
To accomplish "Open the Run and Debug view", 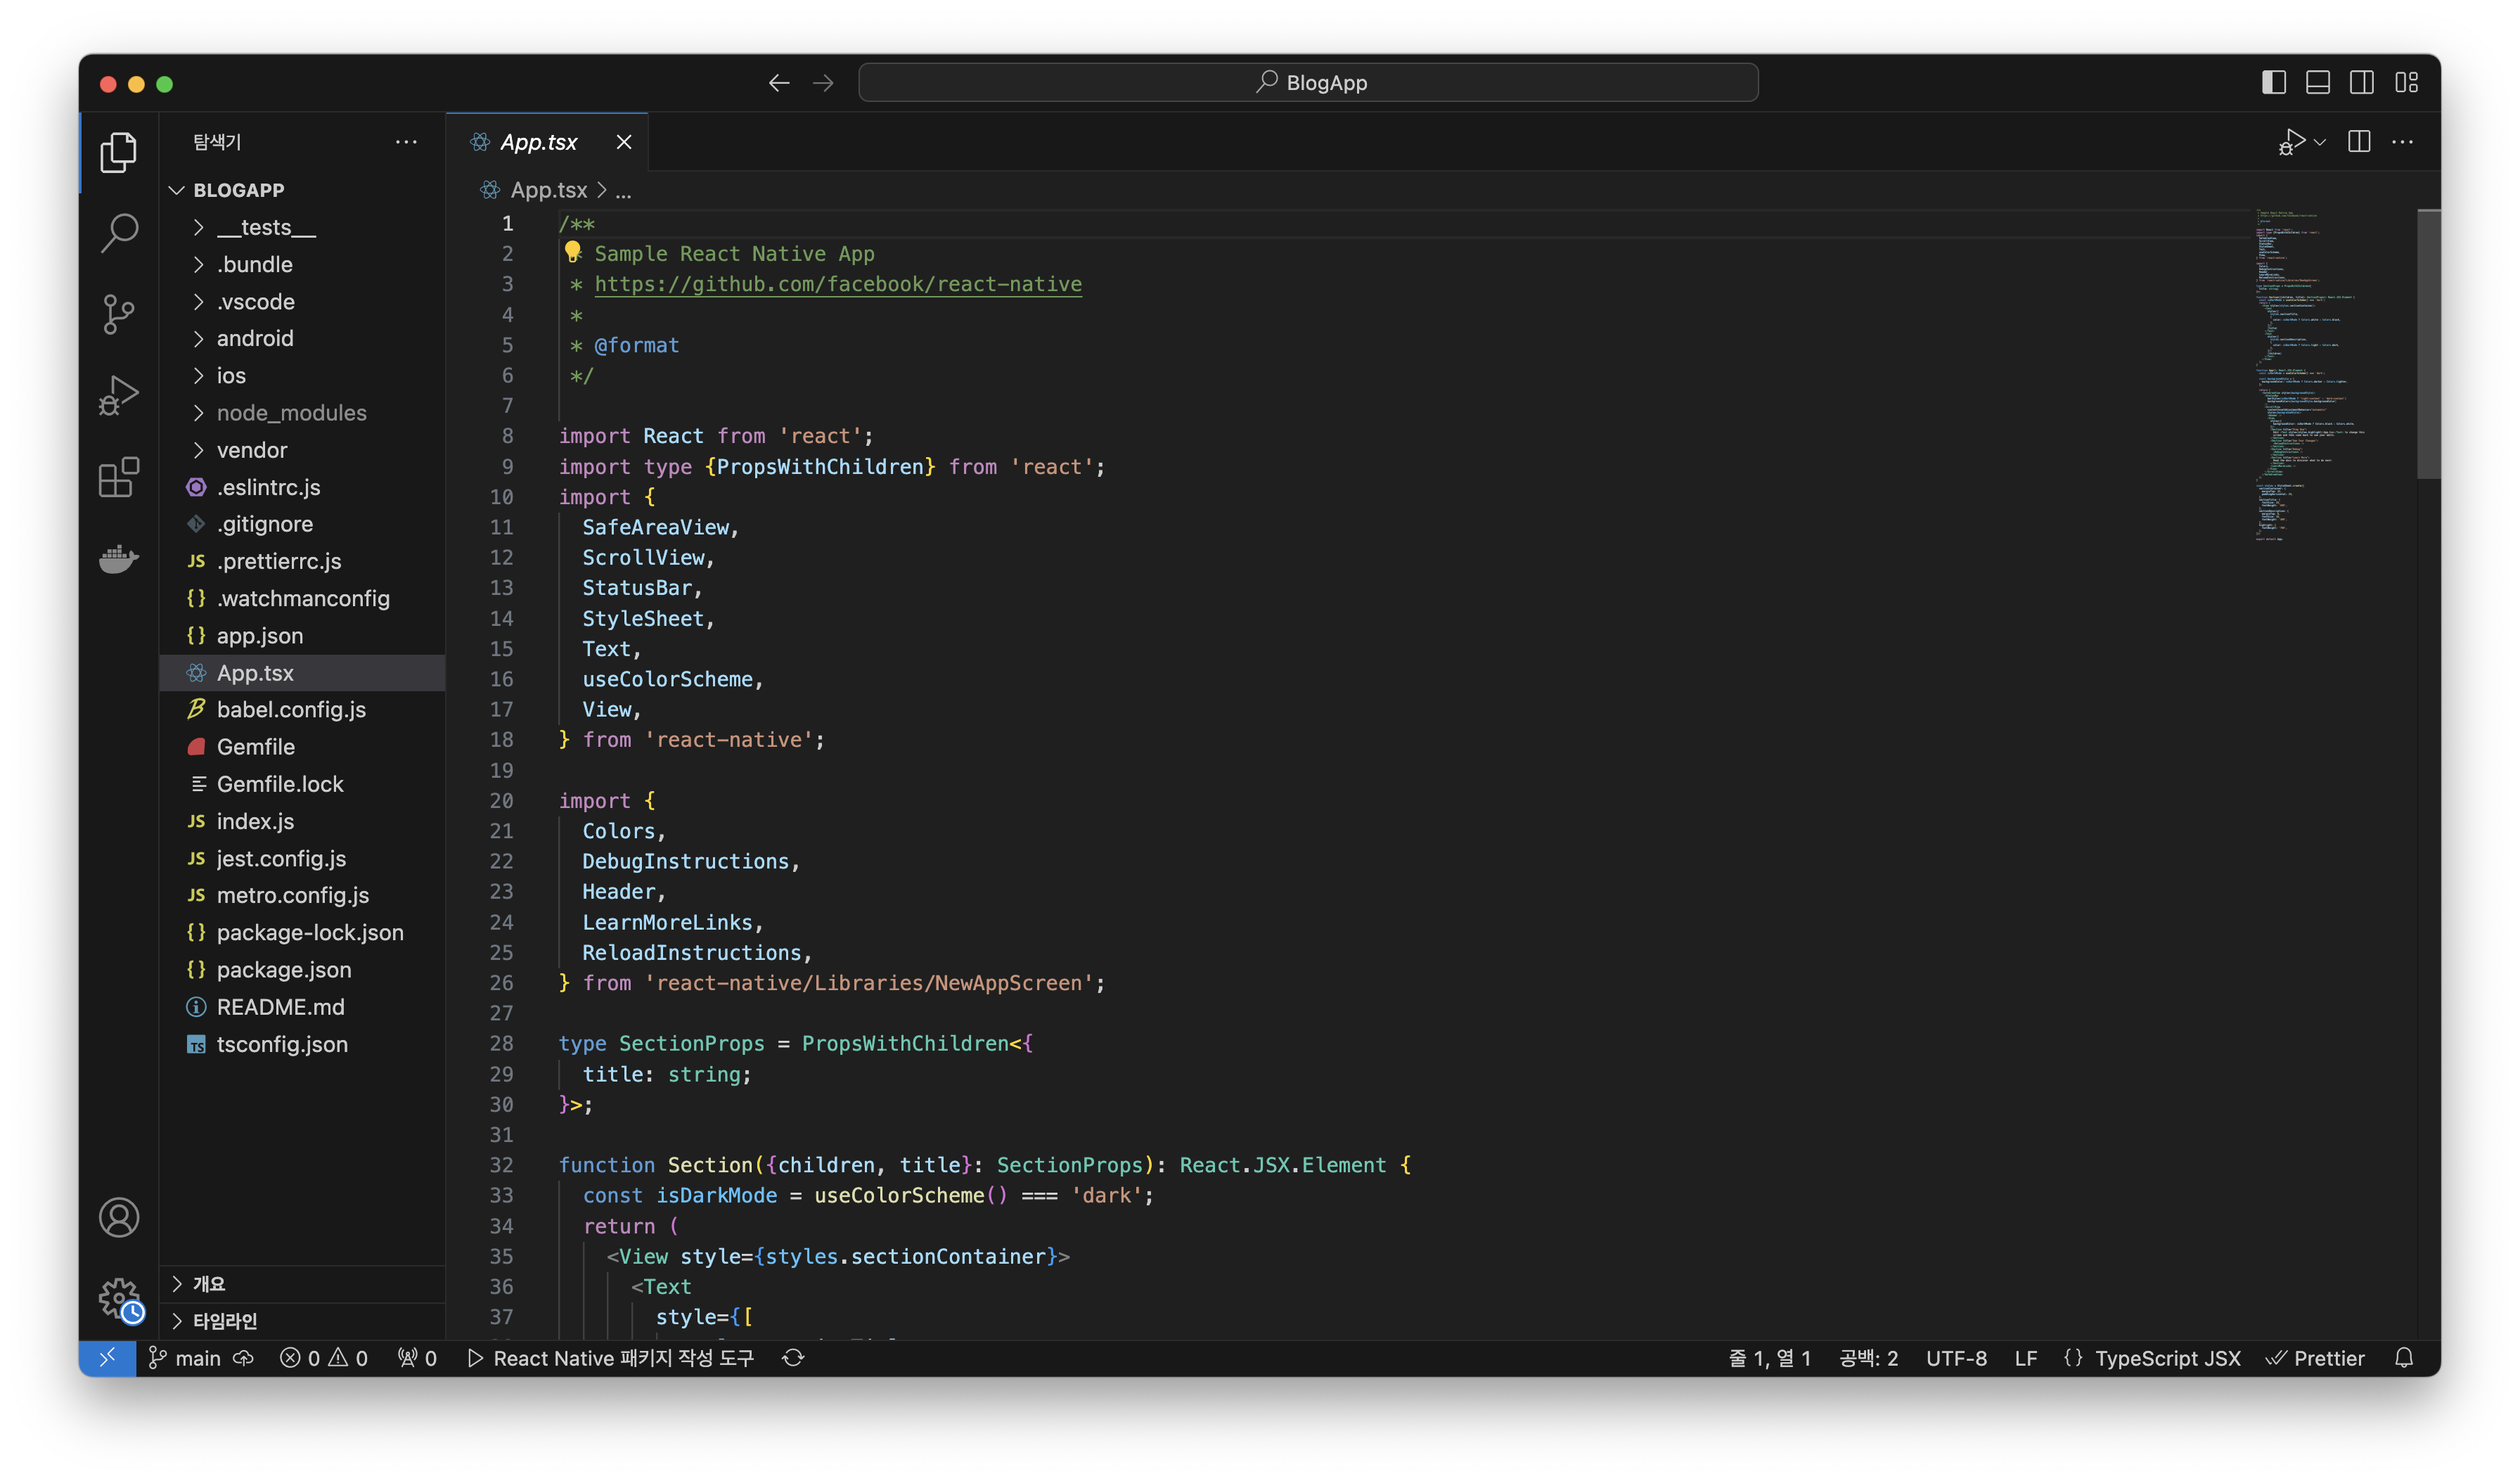I will [x=119, y=395].
